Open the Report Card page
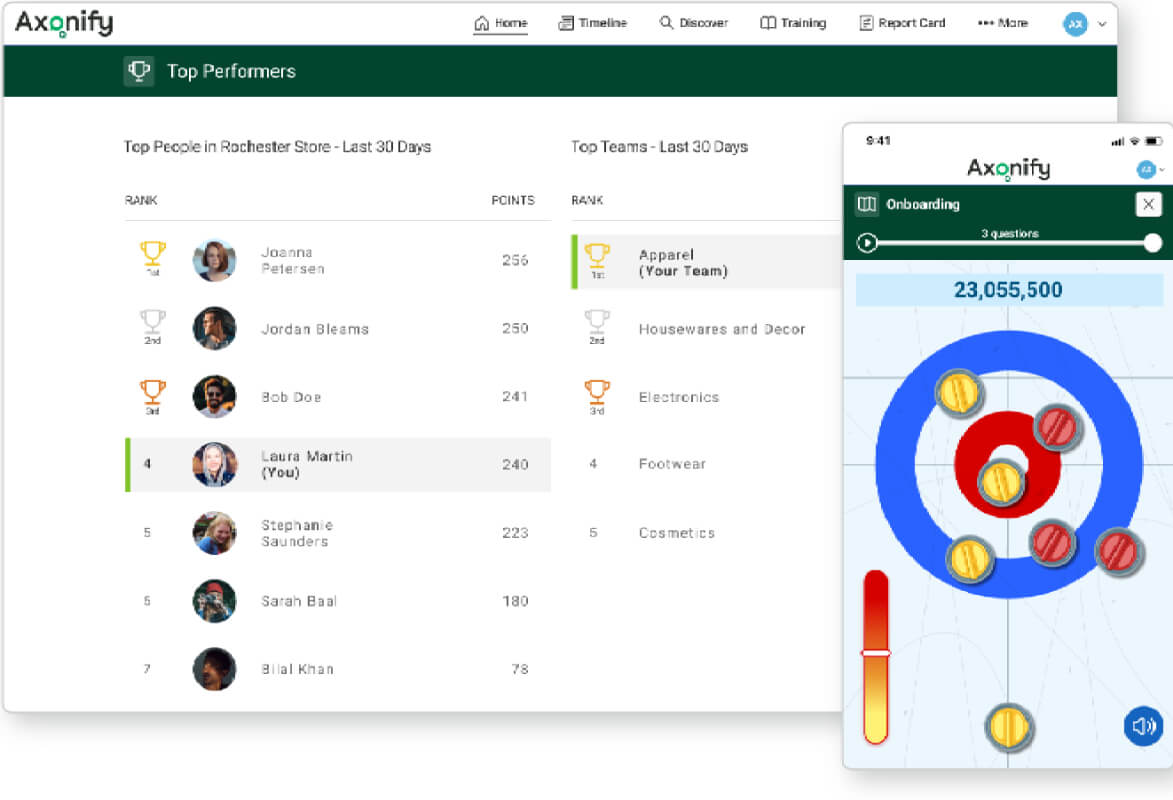 point(902,23)
